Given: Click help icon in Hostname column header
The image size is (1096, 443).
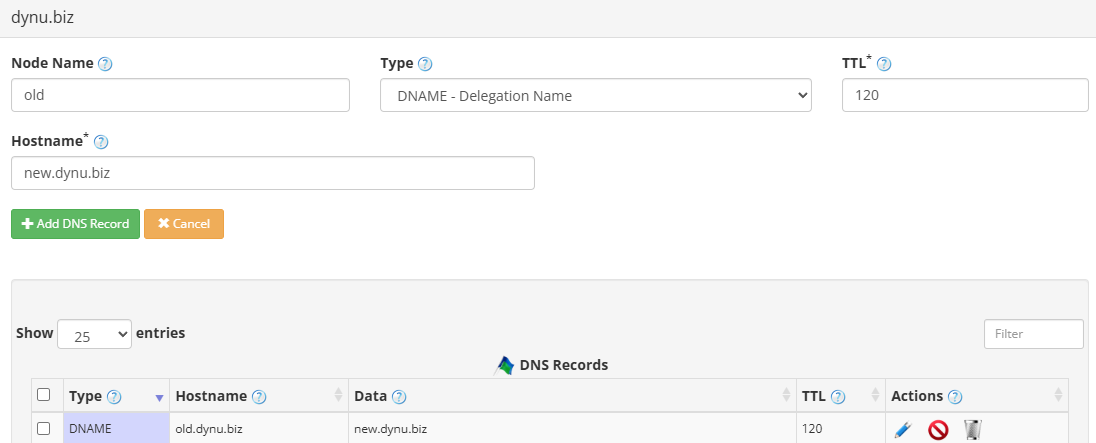Looking at the screenshot, I should click(x=259, y=397).
